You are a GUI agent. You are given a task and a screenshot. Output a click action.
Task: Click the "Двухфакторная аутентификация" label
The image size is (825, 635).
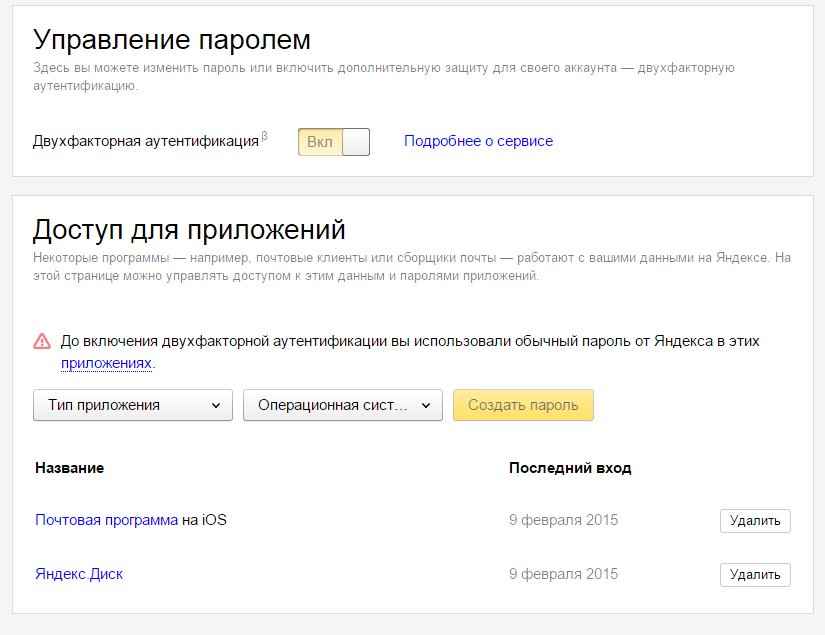(146, 142)
